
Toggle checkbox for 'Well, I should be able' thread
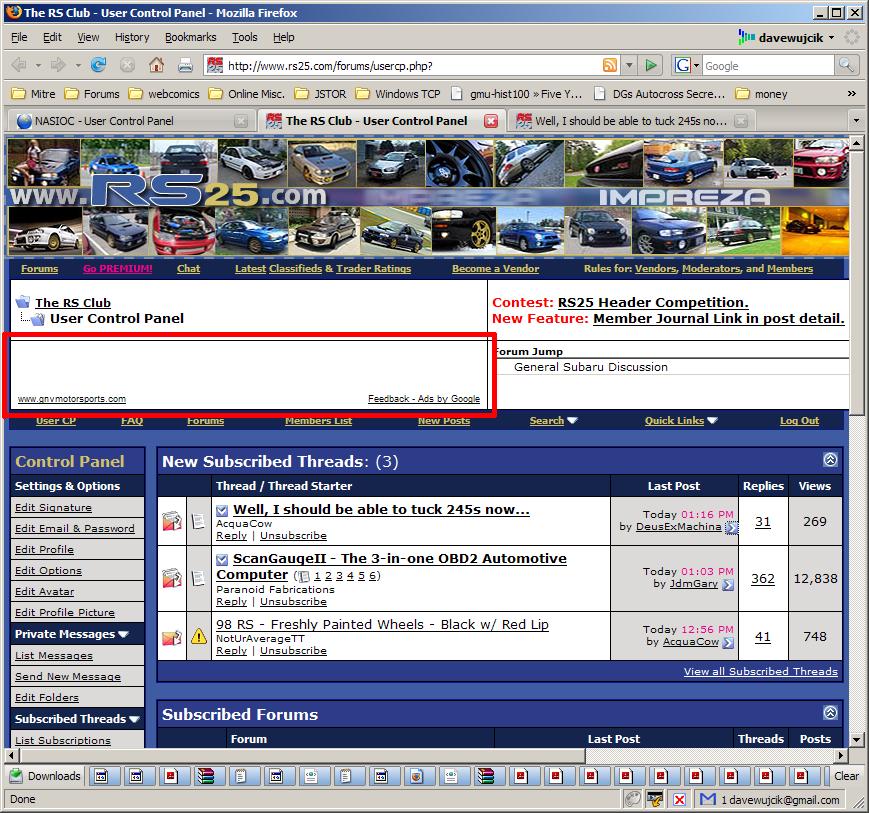222,510
